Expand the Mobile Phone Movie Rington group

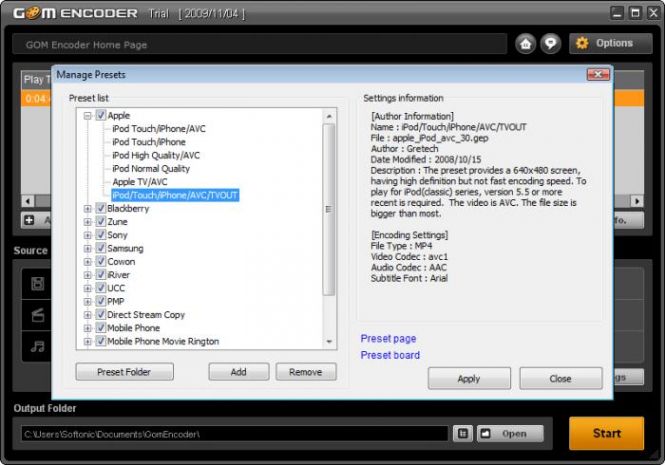(x=88, y=341)
